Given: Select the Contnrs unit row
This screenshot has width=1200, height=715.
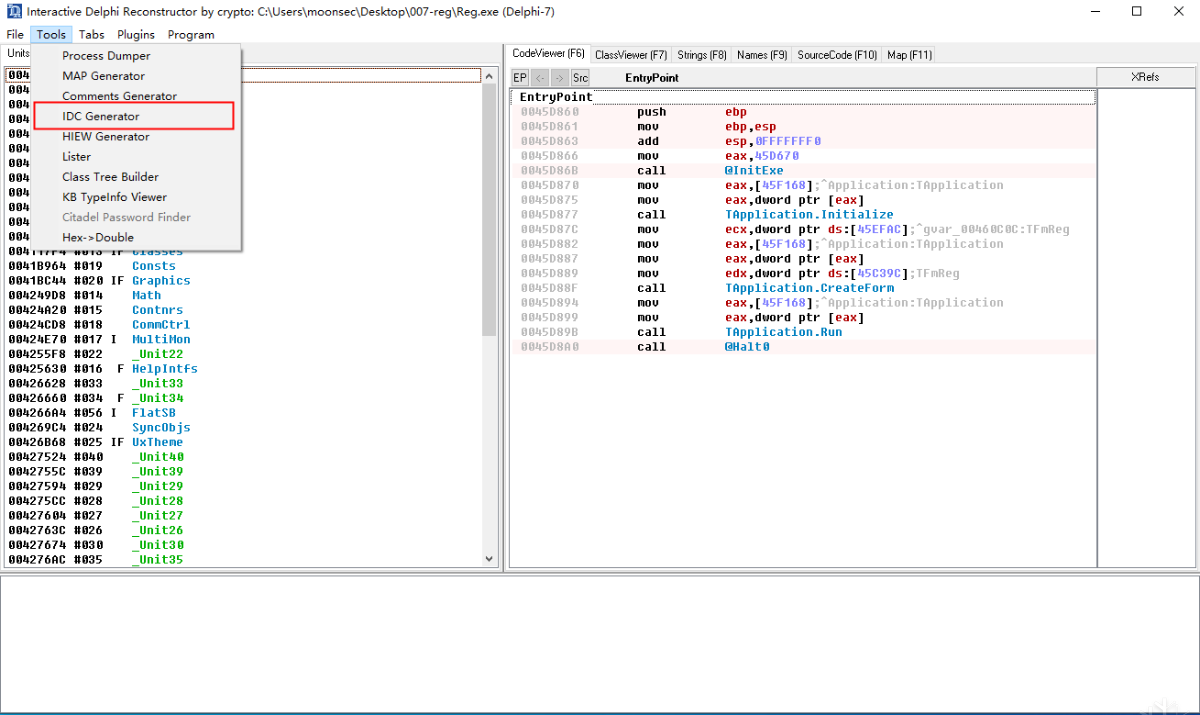Looking at the screenshot, I should point(243,310).
